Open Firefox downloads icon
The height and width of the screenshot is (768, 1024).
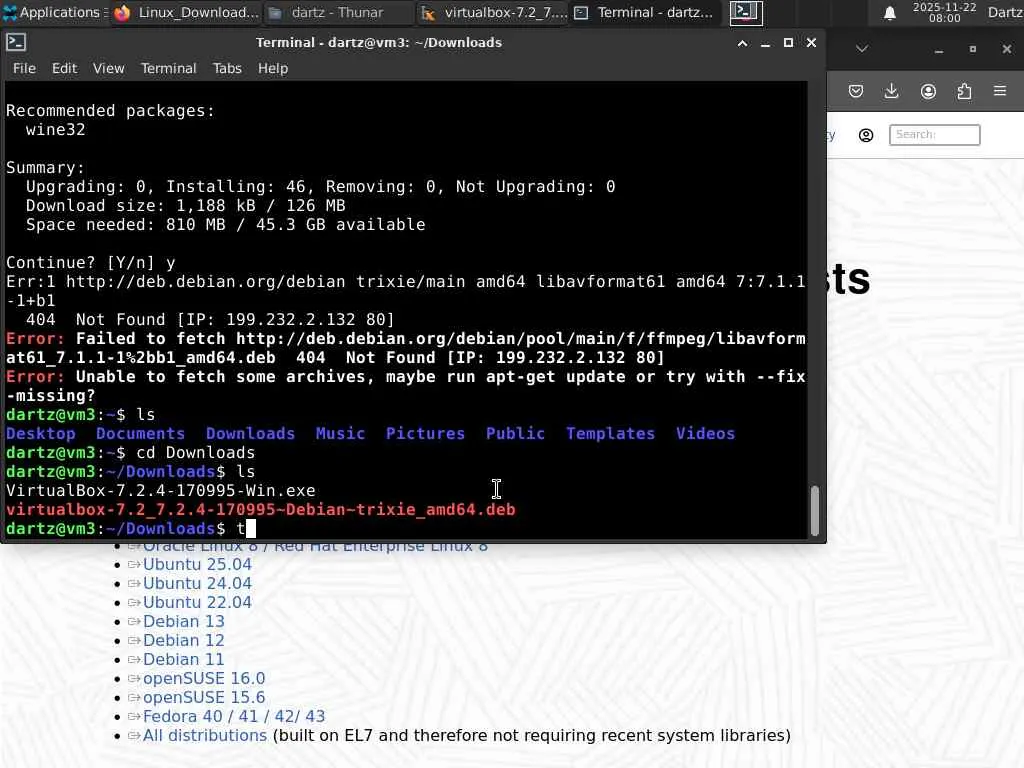pyautogui.click(x=891, y=91)
